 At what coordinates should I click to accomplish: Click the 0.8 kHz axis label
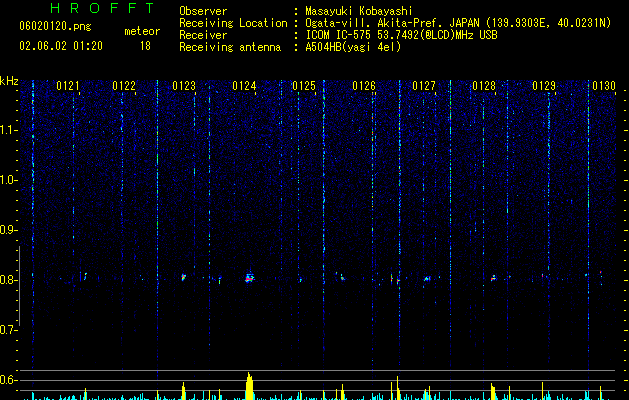coord(8,280)
